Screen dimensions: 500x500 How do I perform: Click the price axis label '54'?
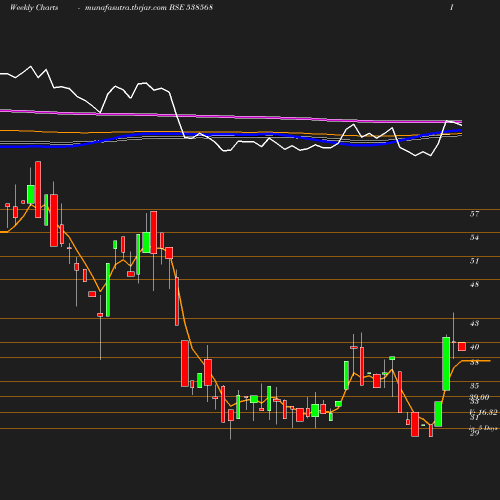pyautogui.click(x=474, y=238)
